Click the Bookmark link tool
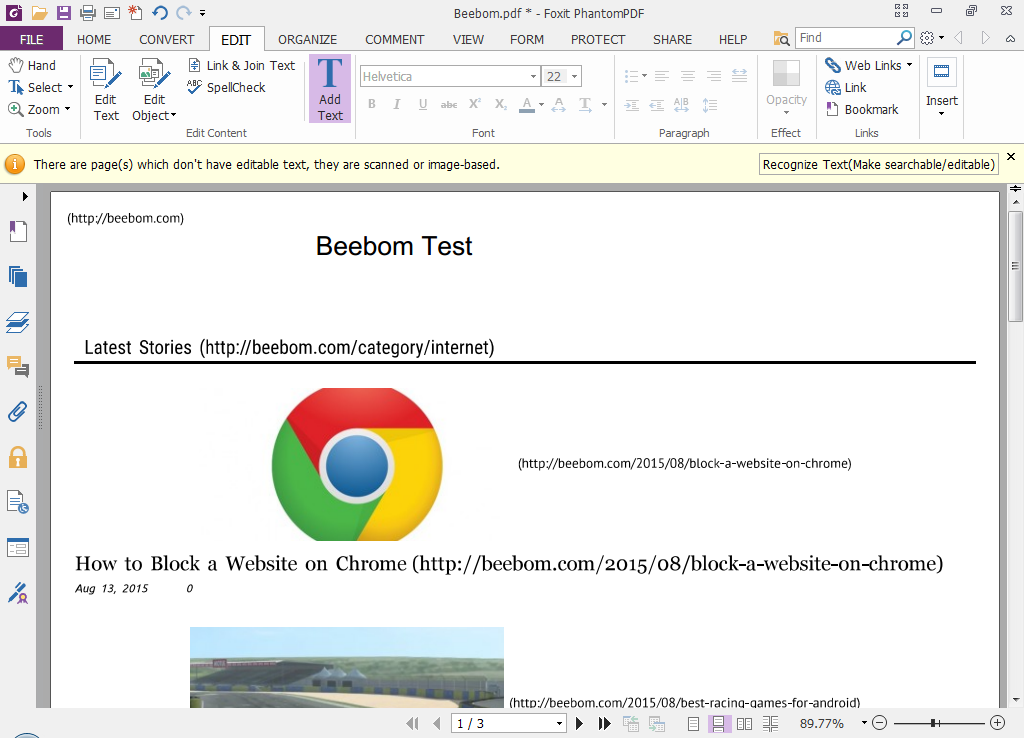The width and height of the screenshot is (1024, 738). (x=862, y=109)
